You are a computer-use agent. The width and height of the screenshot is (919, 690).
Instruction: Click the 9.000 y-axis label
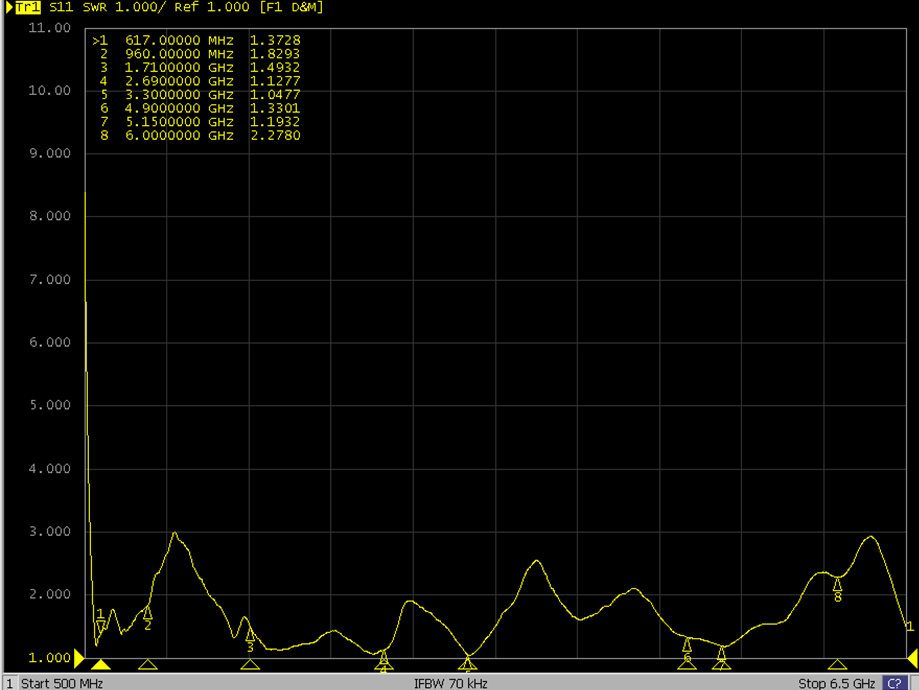coord(50,153)
